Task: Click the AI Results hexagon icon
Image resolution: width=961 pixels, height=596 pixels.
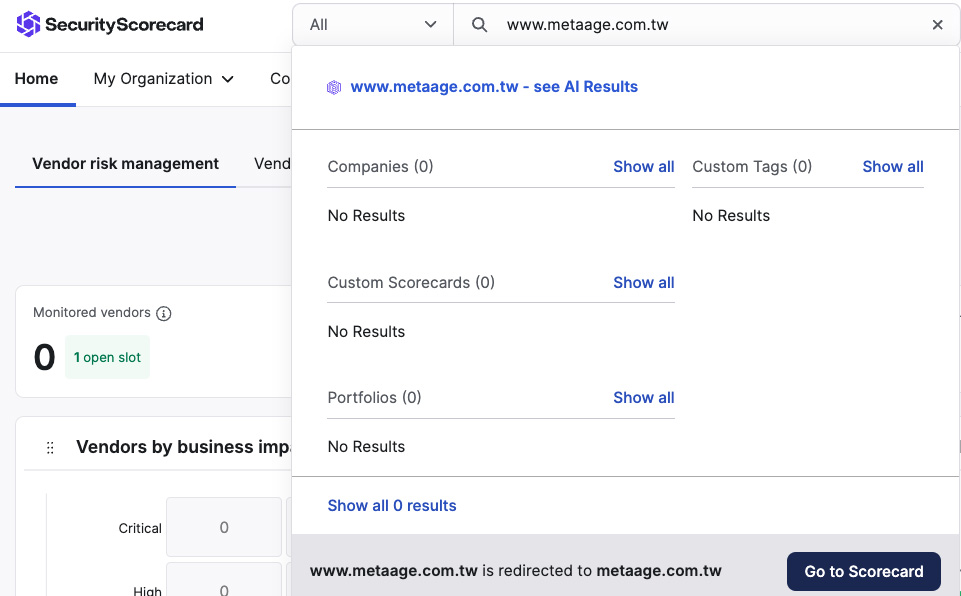Action: coord(334,87)
